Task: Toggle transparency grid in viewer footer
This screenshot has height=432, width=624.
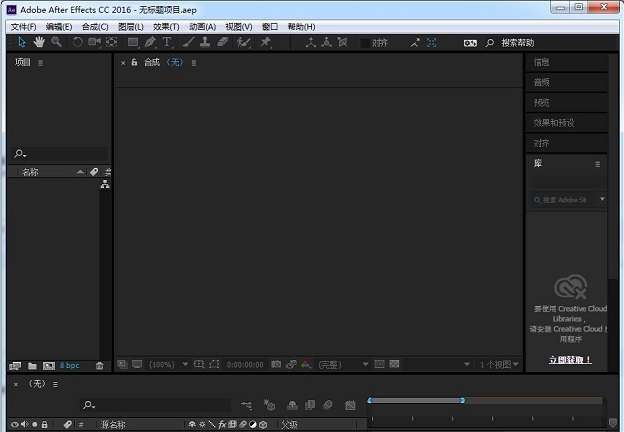Action: point(394,364)
